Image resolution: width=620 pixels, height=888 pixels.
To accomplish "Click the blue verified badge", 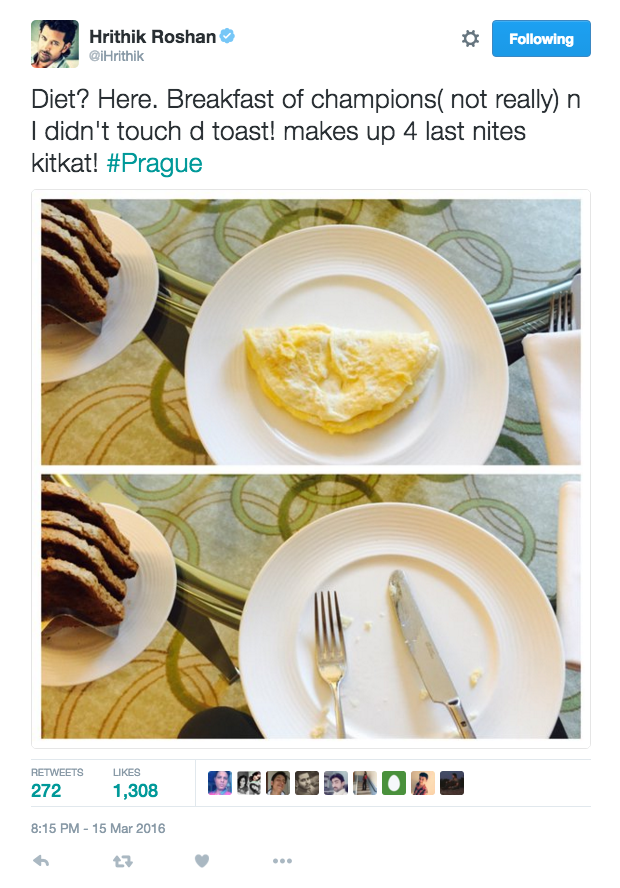I will point(227,36).
